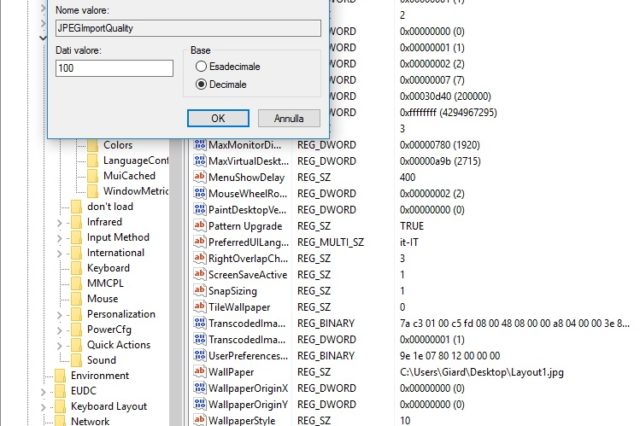
Task: Expand the Personalization tree node
Action: 60,315
